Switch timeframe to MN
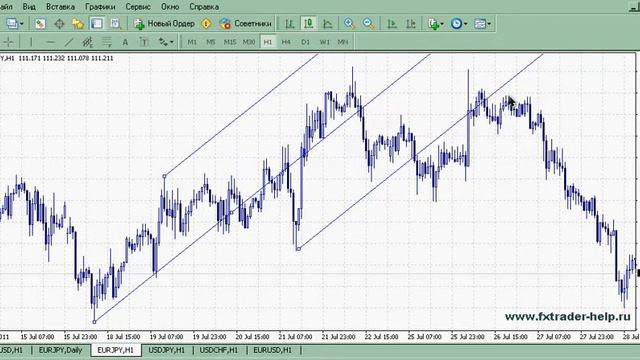The width and height of the screenshot is (640, 360). (x=343, y=42)
